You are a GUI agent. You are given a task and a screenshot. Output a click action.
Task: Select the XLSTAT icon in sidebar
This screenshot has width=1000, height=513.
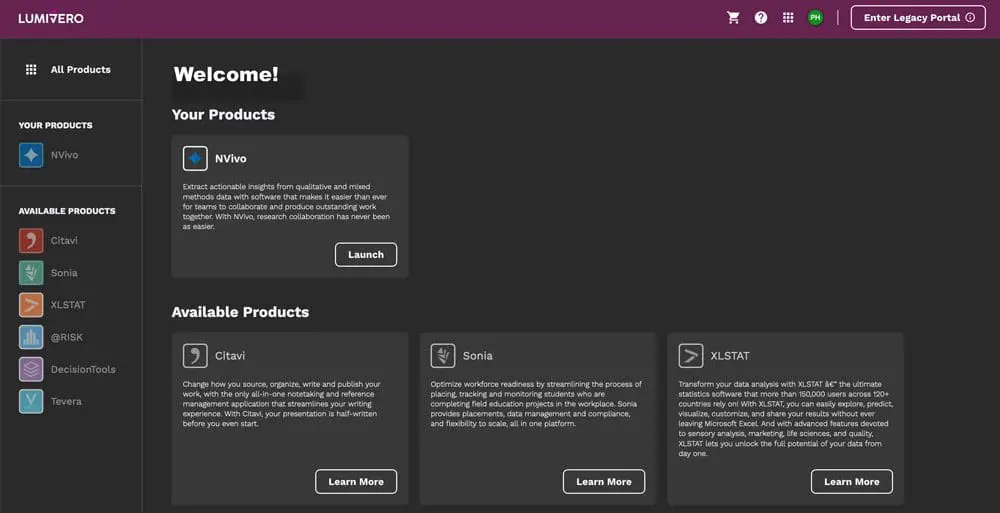[31, 305]
